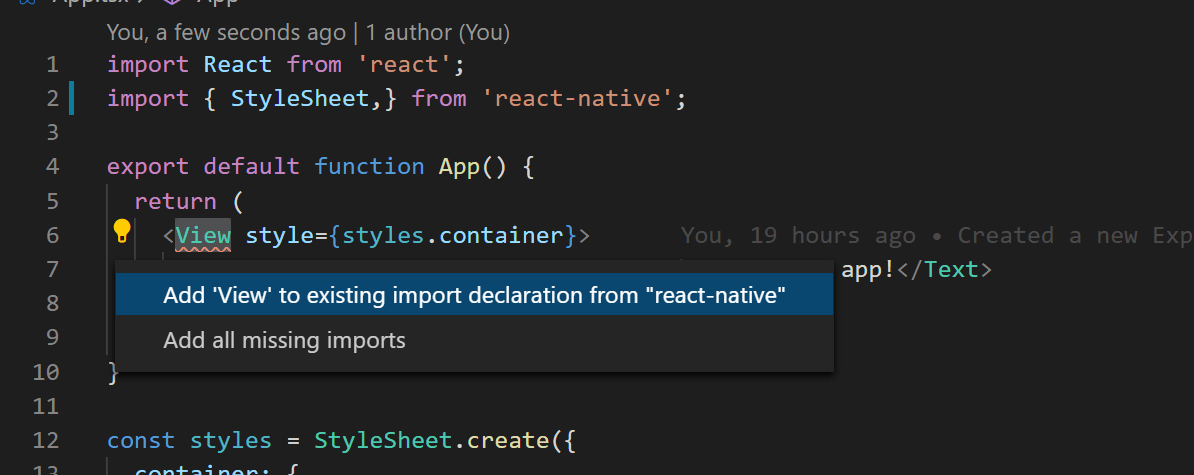
Task: Click StyleSheet in the import on line 2
Action: (299, 99)
